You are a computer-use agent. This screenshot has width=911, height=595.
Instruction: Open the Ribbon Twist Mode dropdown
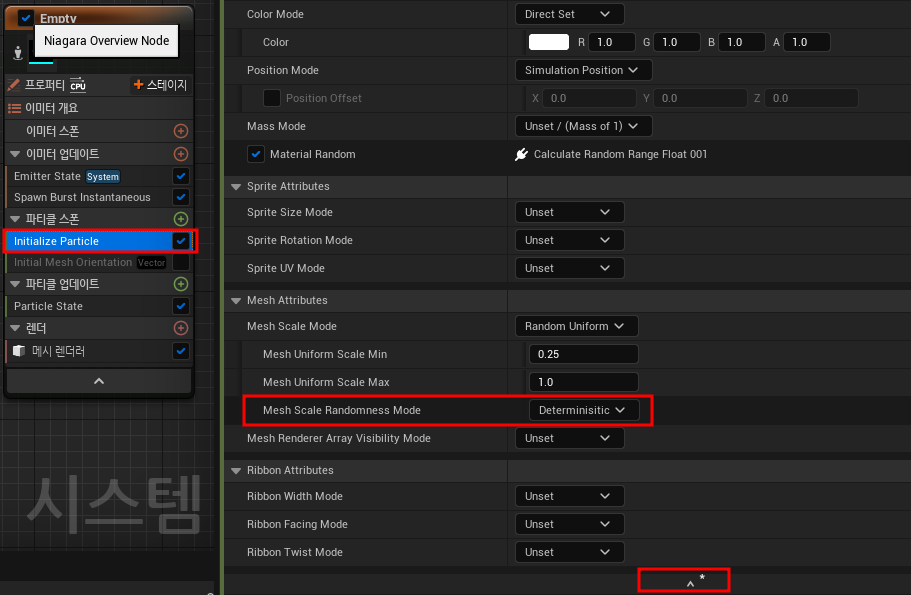coord(569,552)
